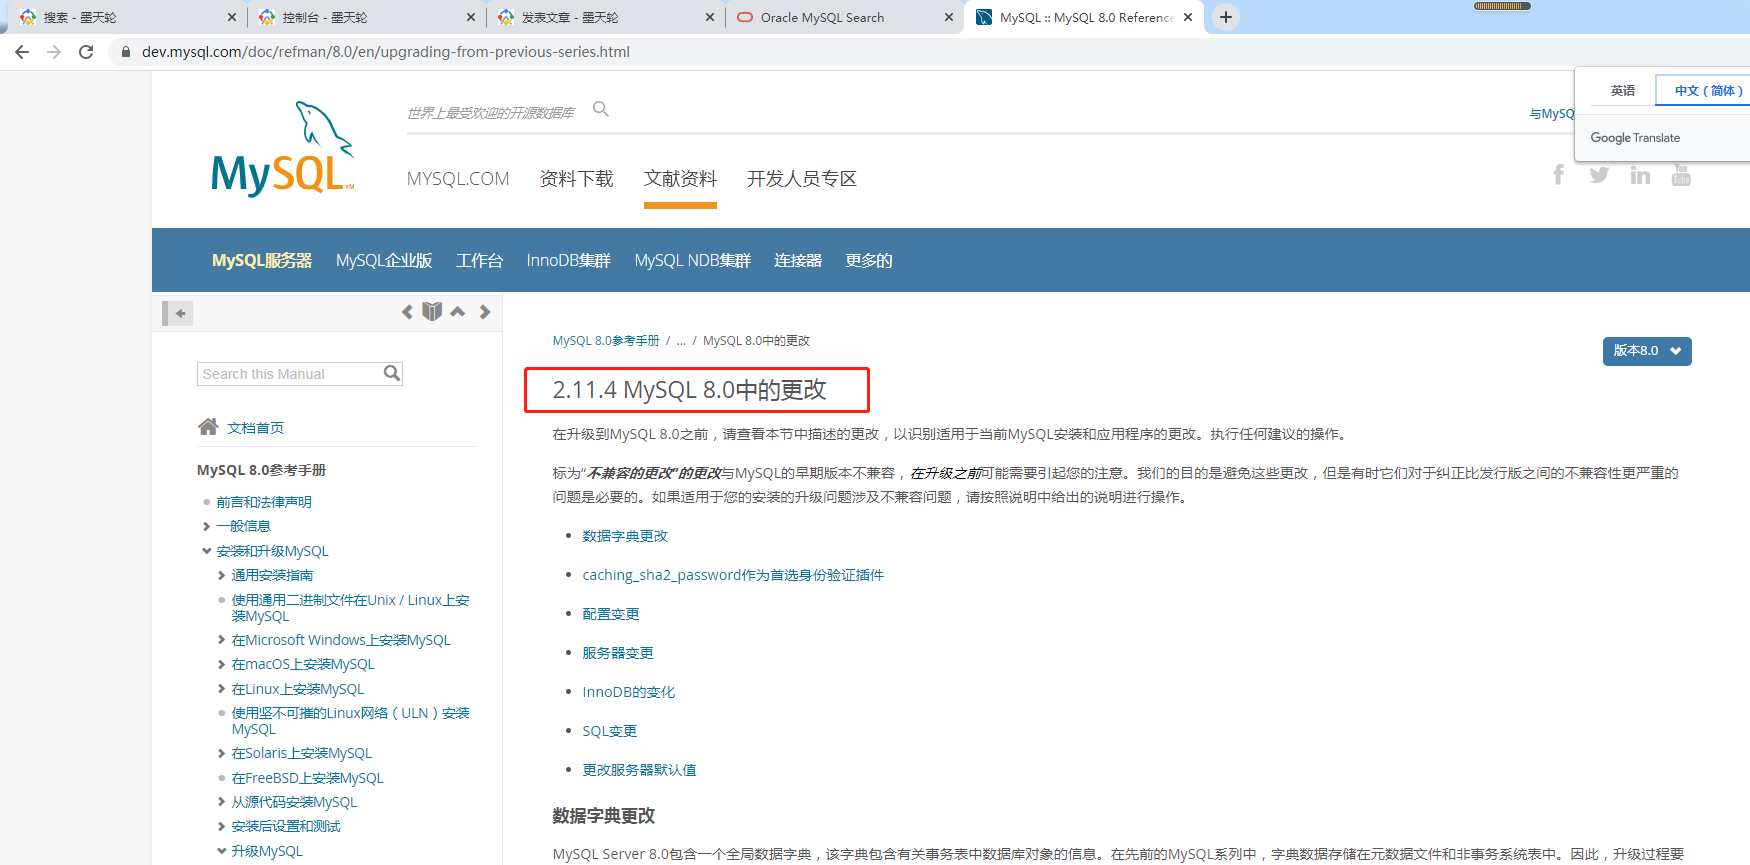This screenshot has height=865, width=1750.
Task: Open a new browser tab with plus
Action: tap(1225, 17)
